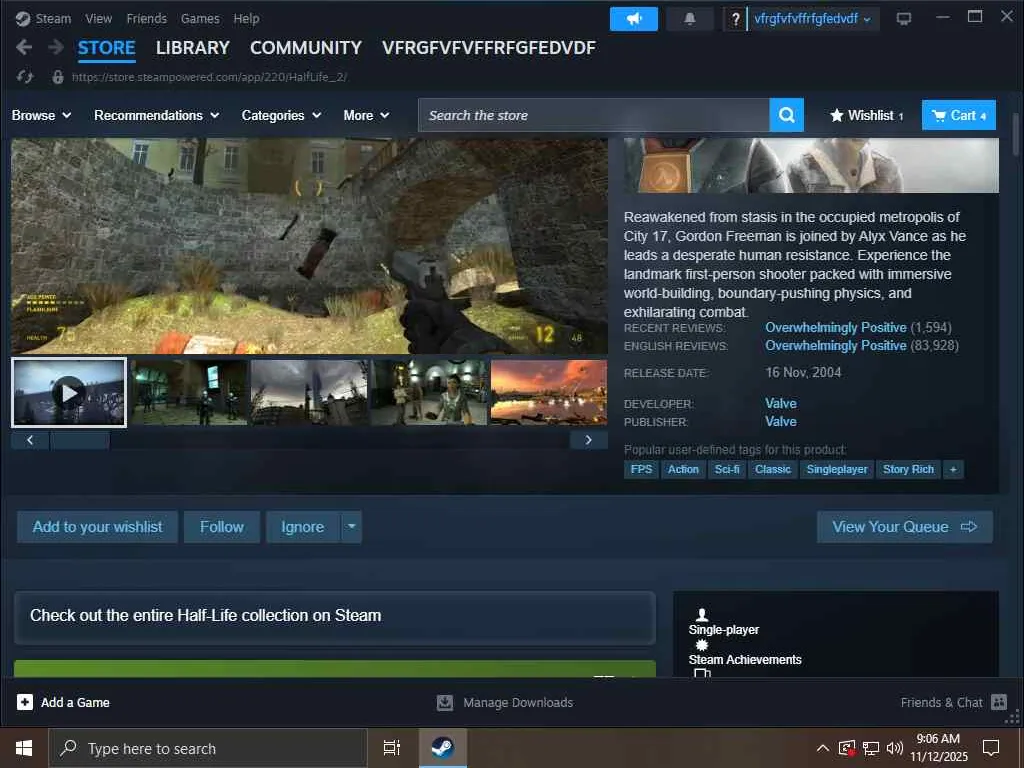Image resolution: width=1024 pixels, height=768 pixels.
Task: Open the Steam menu
Action: (x=53, y=19)
